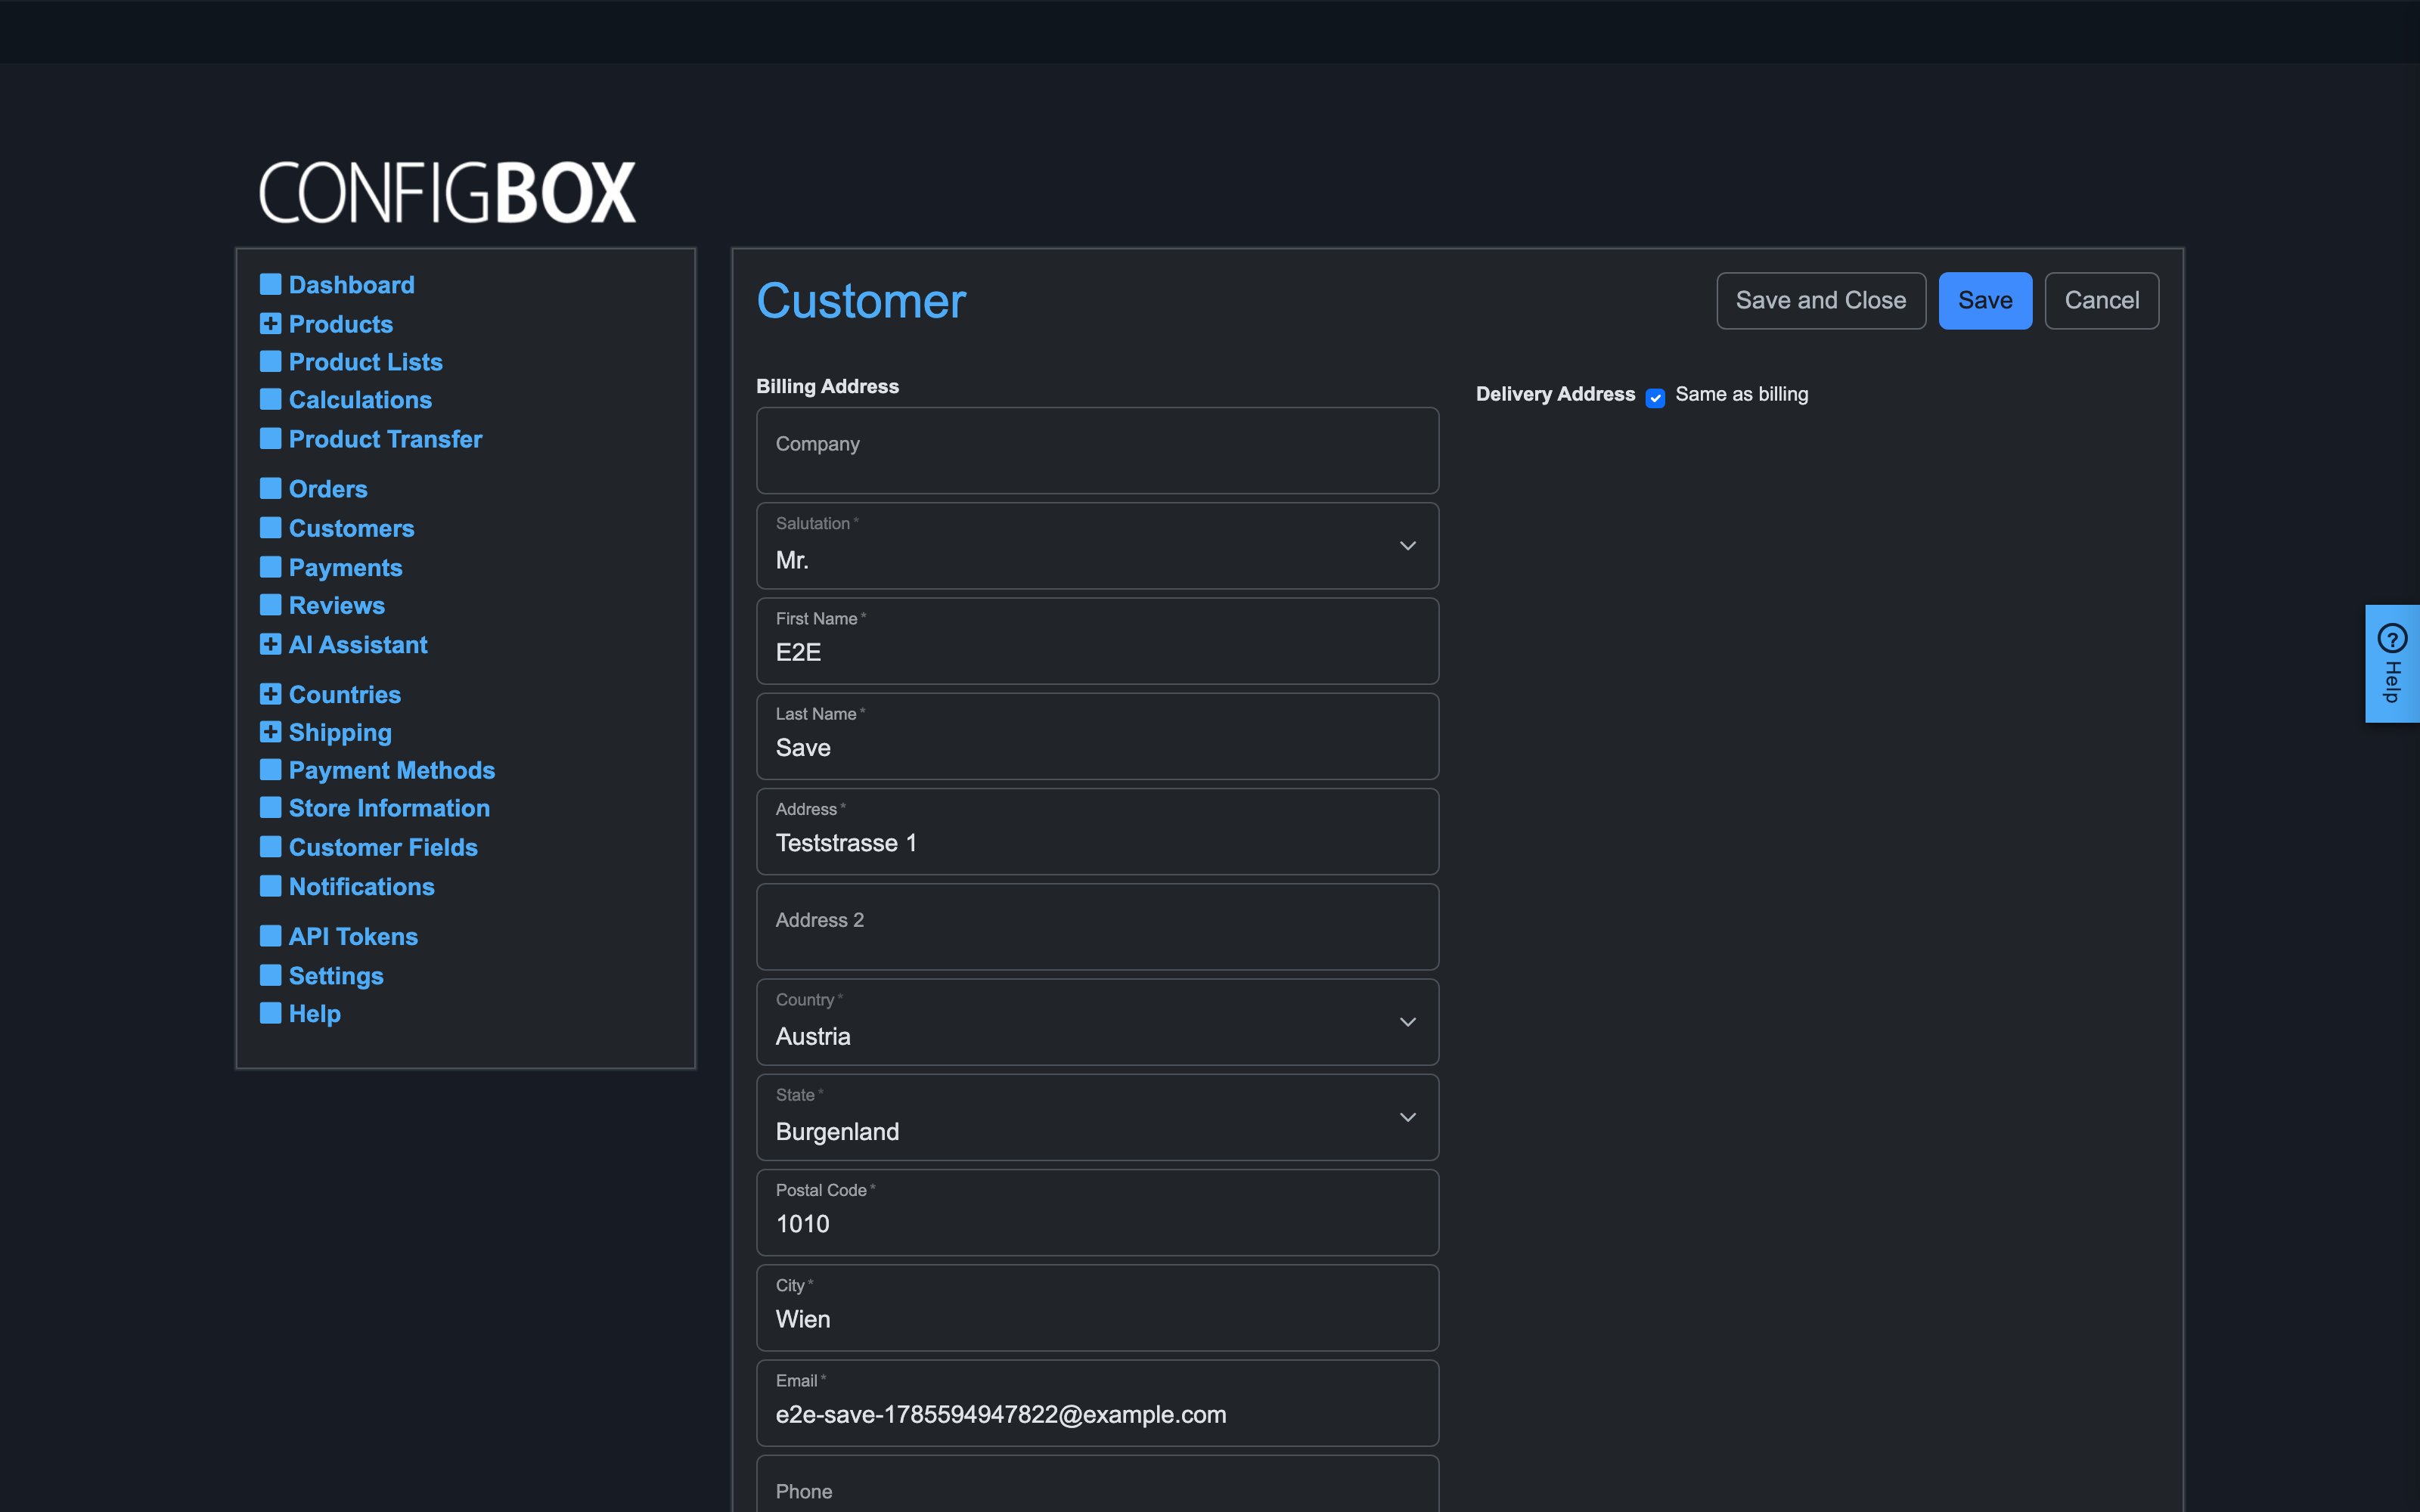
Task: Click the square icon beside Reviews
Action: (270, 605)
